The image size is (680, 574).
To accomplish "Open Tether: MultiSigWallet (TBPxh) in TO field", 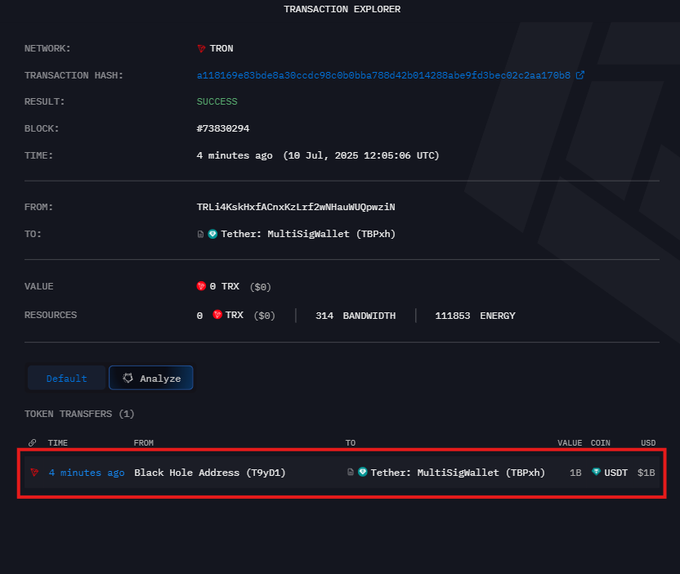I will [308, 234].
